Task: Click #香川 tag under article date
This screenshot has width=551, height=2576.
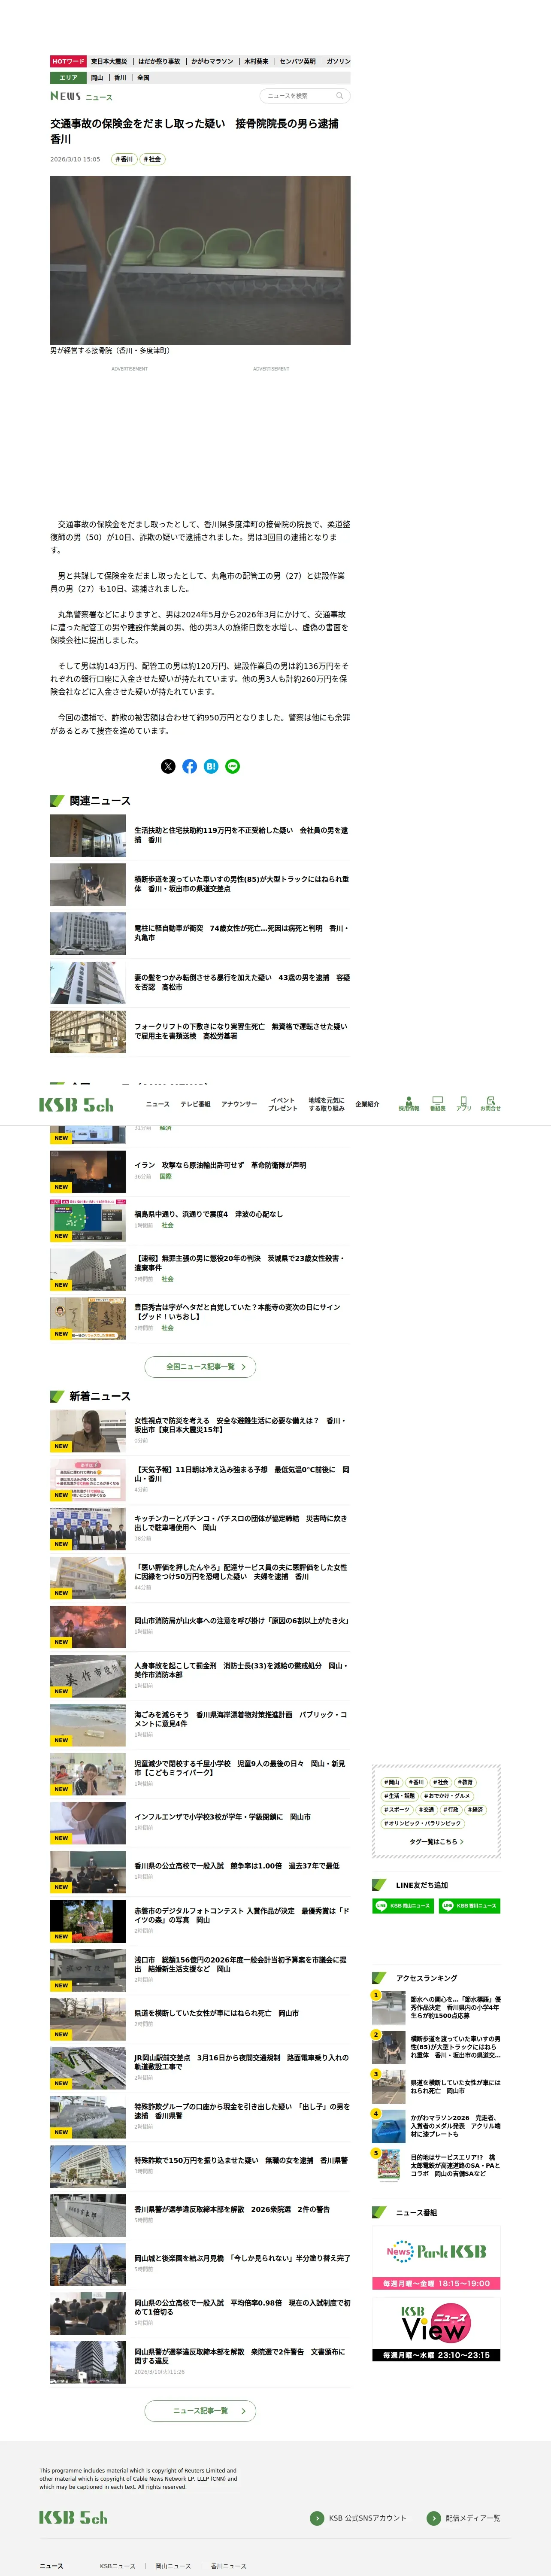Action: pos(123,159)
